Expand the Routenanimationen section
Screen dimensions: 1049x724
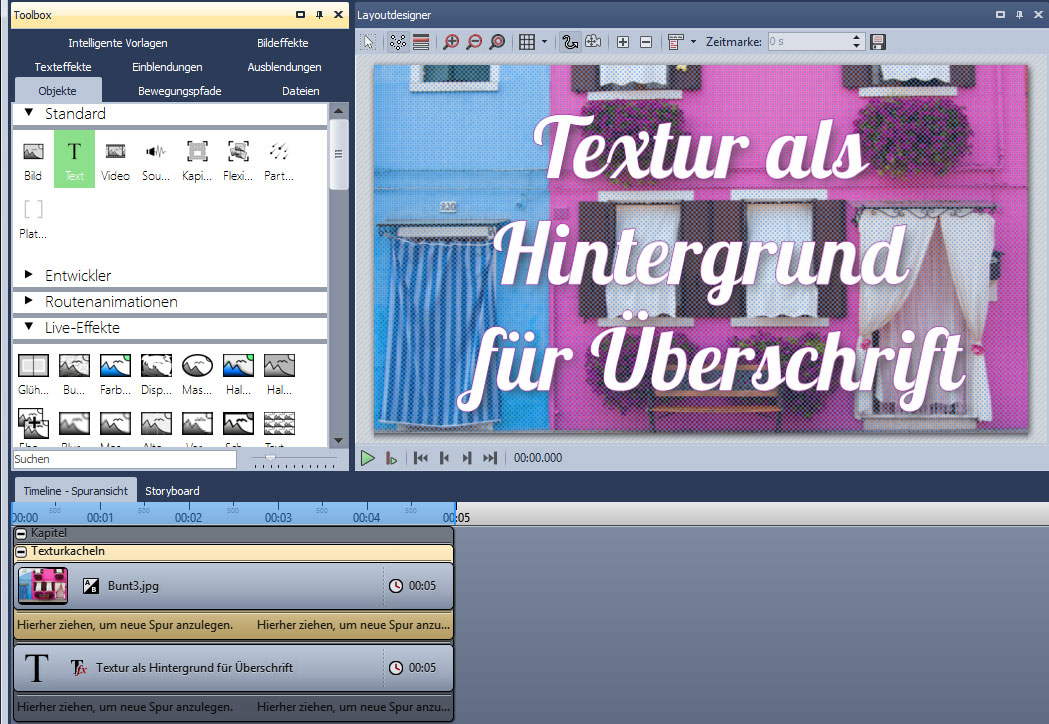click(29, 301)
